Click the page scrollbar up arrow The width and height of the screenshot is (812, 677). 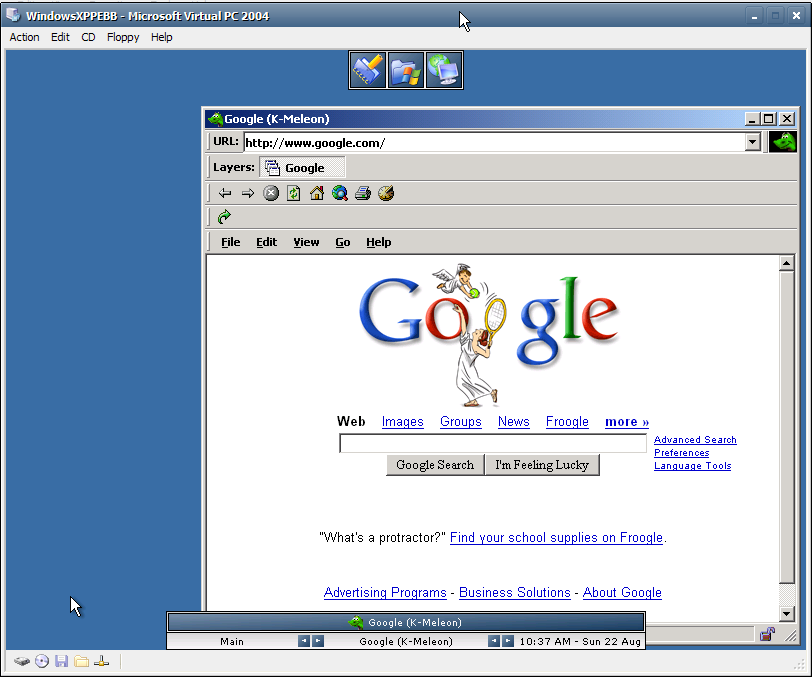787,263
